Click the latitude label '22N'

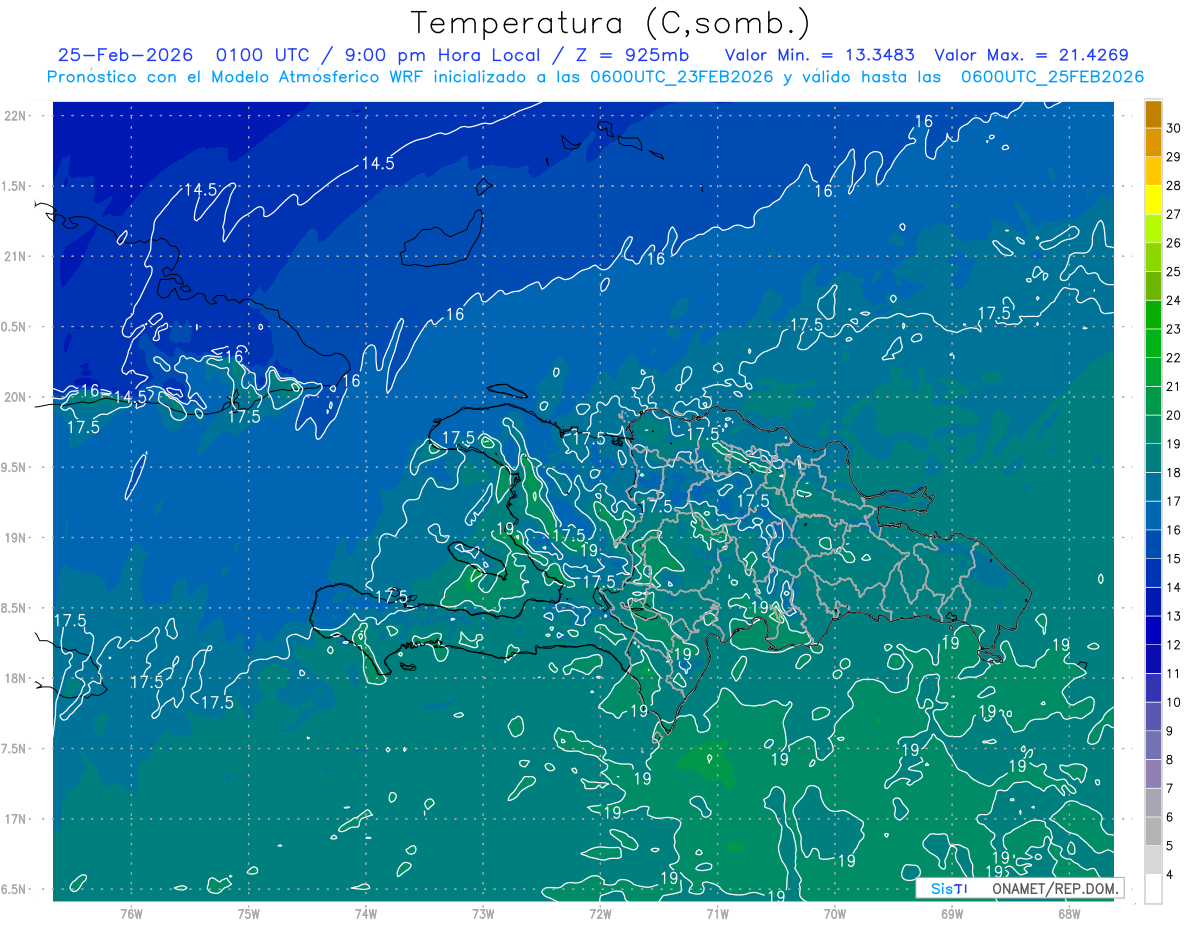pos(16,116)
